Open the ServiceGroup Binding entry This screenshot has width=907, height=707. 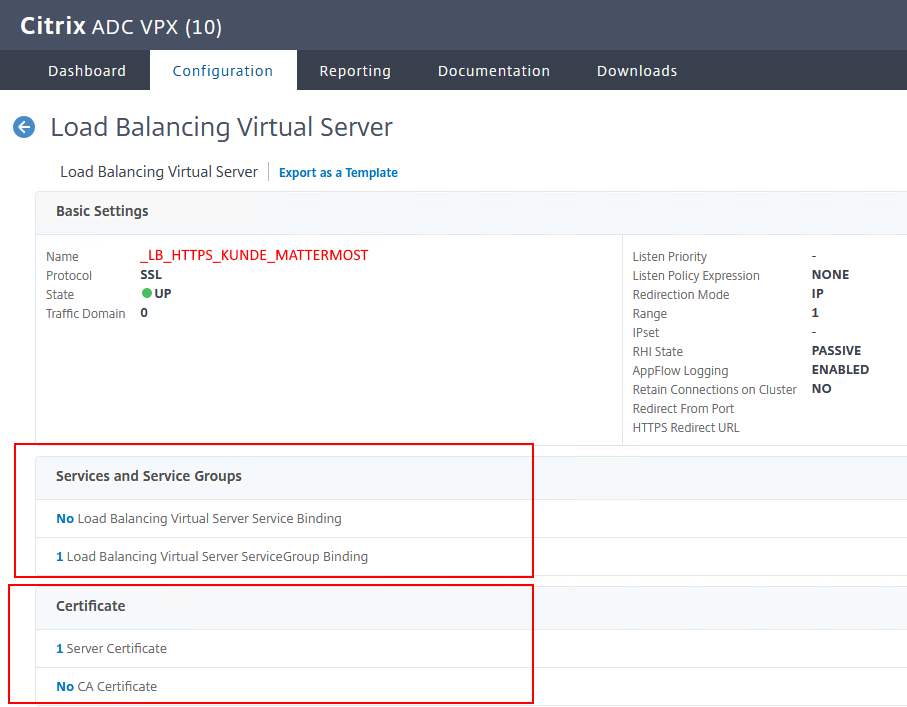(x=212, y=557)
